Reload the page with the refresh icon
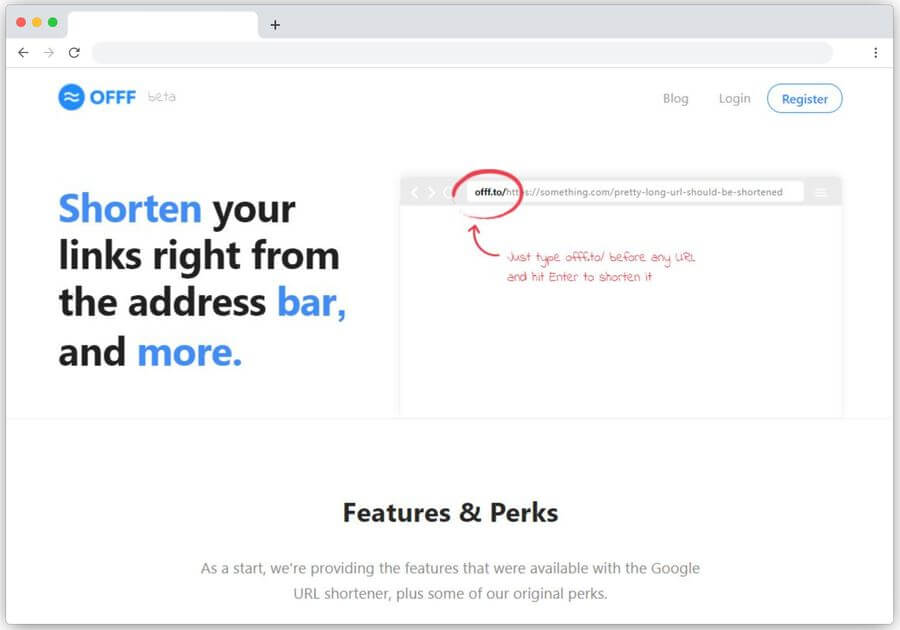Viewport: 900px width, 630px height. pos(74,53)
